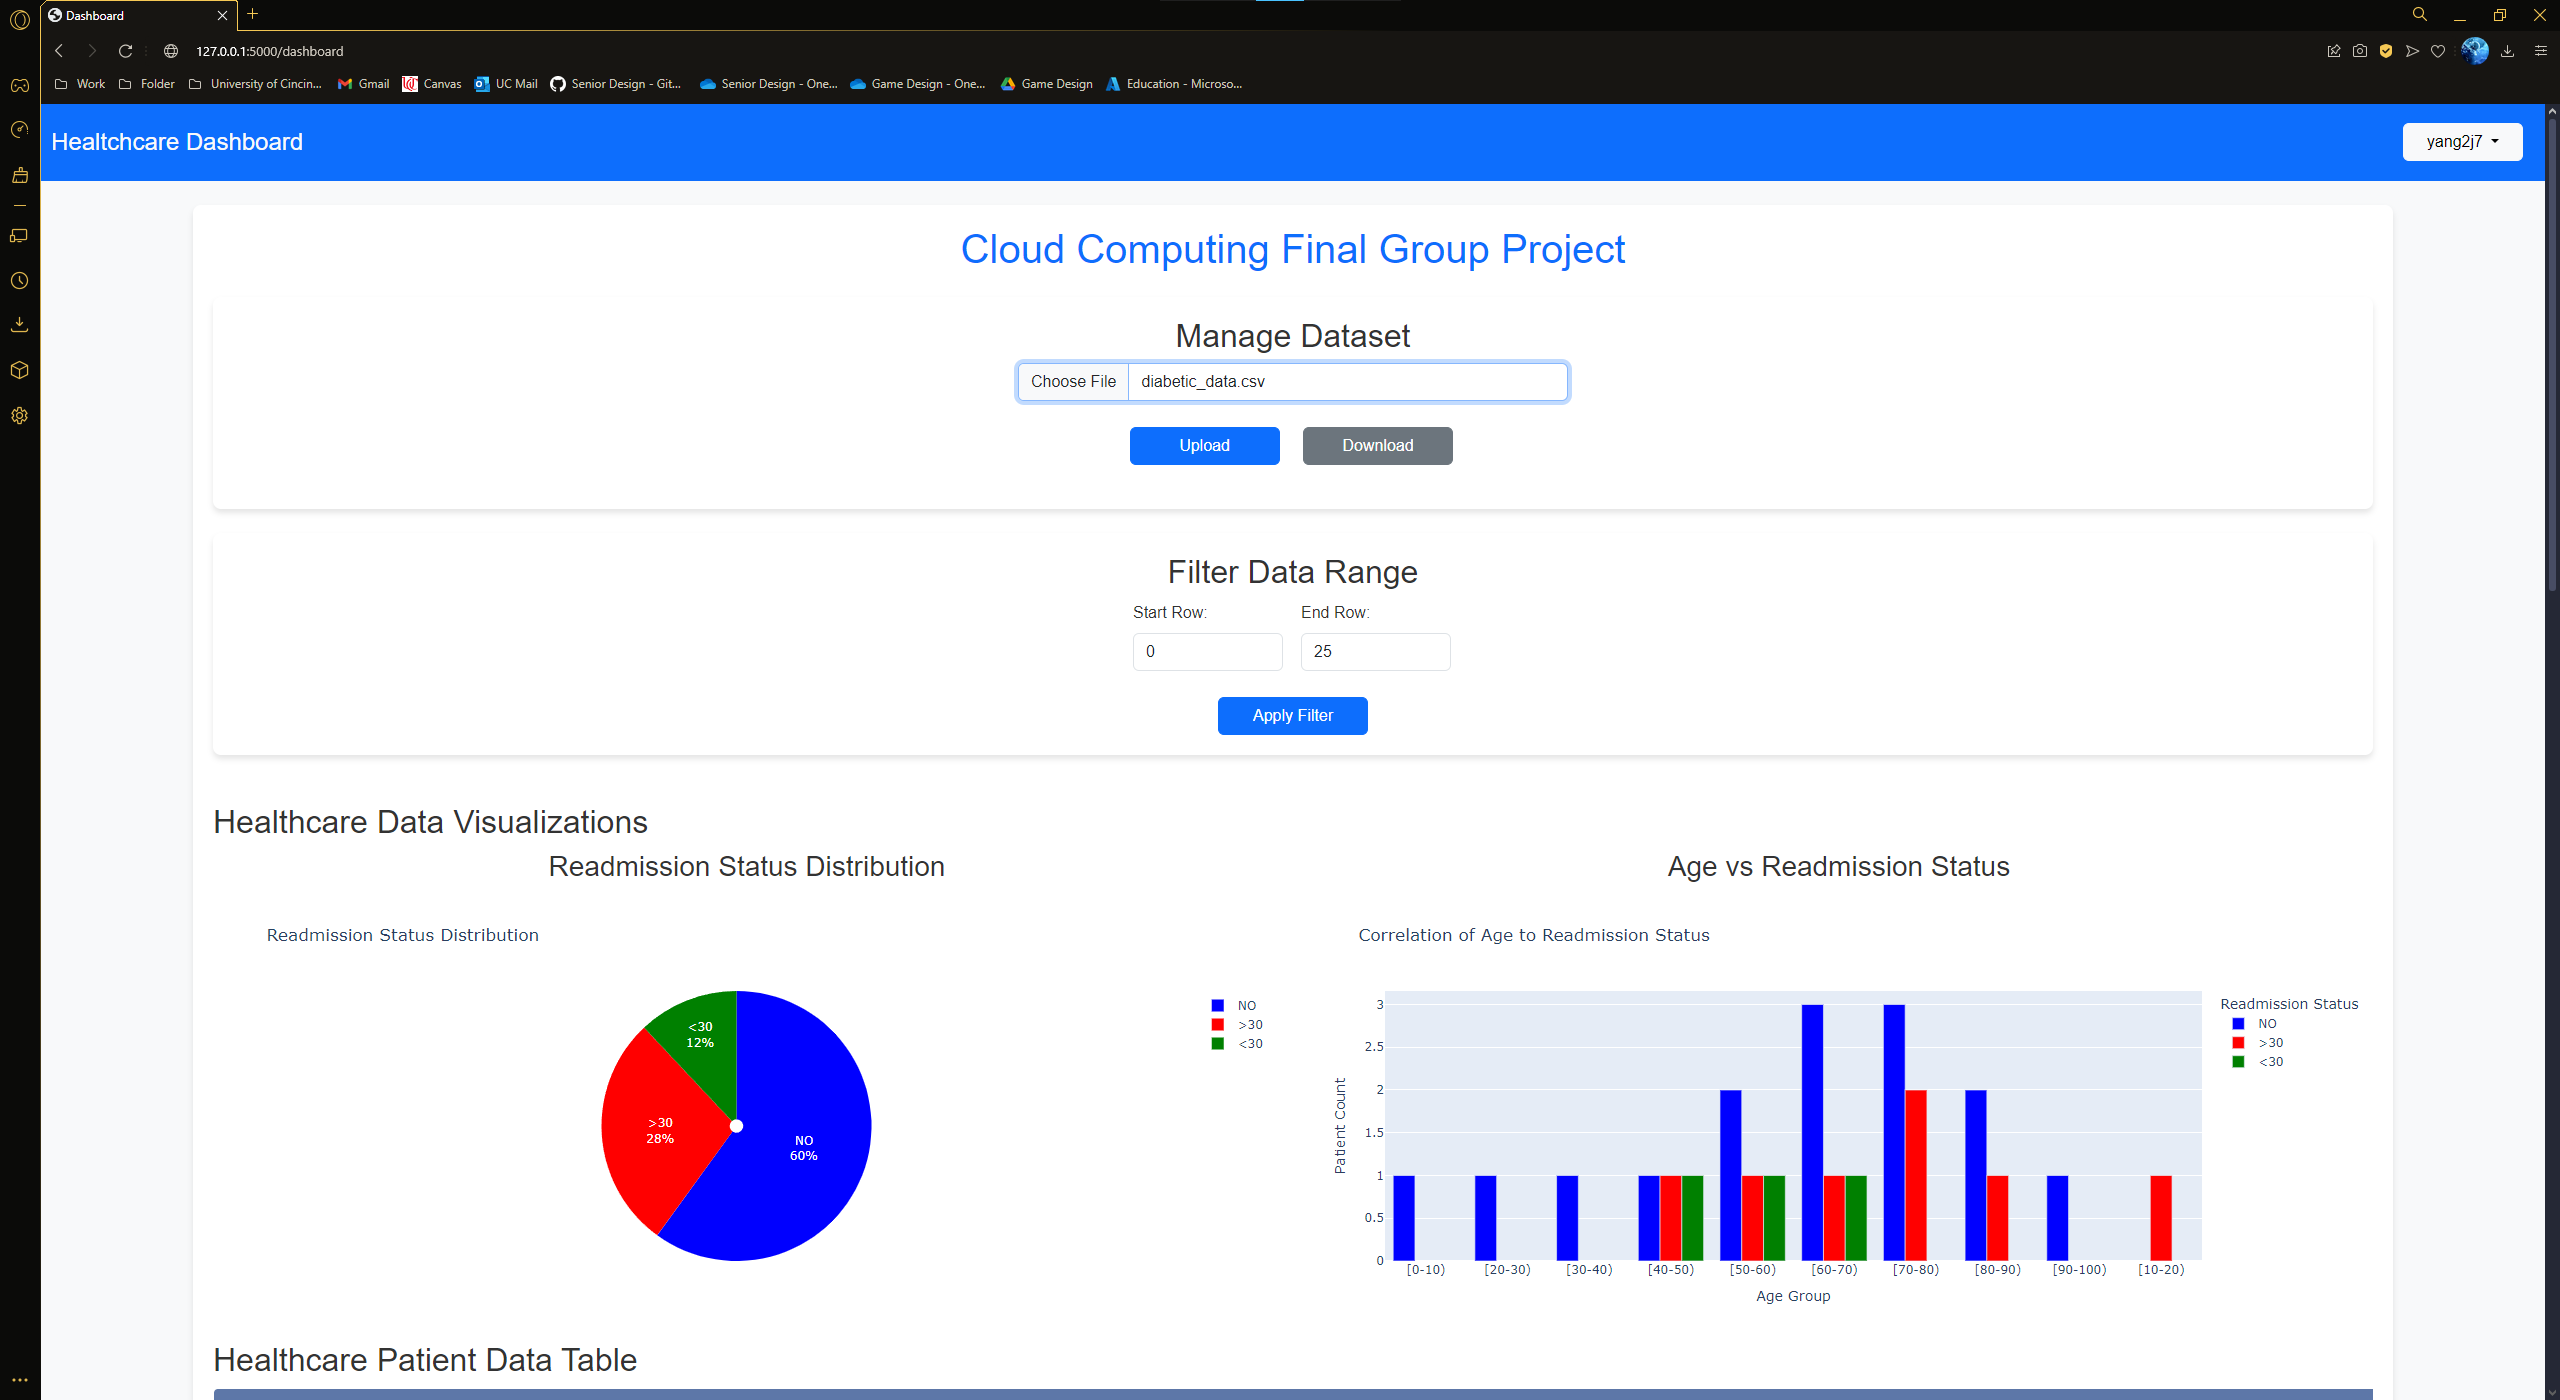Open Extensions cube icon in sidebar
The width and height of the screenshot is (2560, 1400).
pyautogui.click(x=19, y=370)
